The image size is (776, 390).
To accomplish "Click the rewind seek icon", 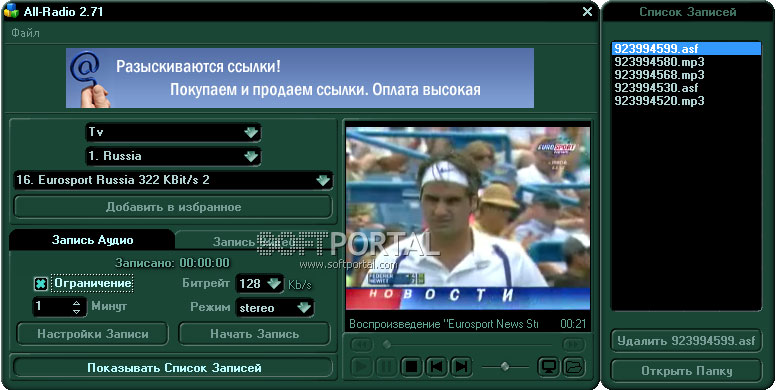I will (361, 344).
